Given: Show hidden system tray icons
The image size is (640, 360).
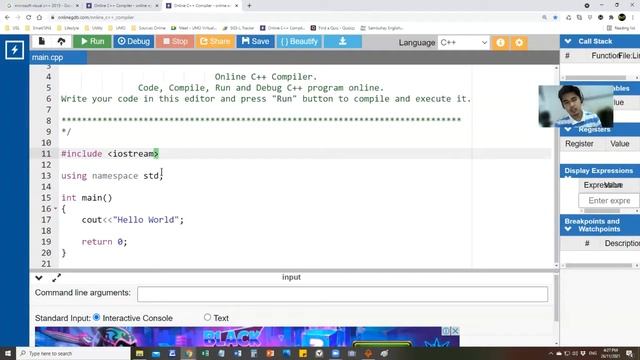Looking at the screenshot, I should coord(551,353).
